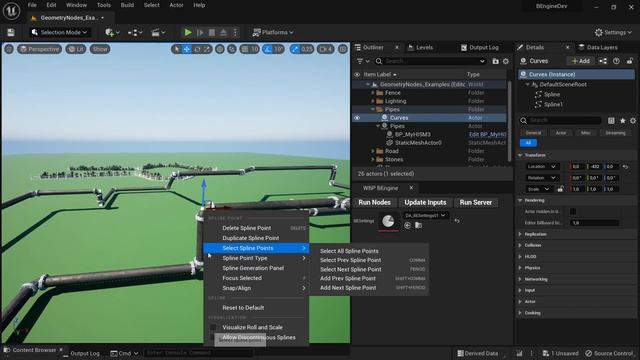Open the Add content quick-add icon

tap(112, 32)
